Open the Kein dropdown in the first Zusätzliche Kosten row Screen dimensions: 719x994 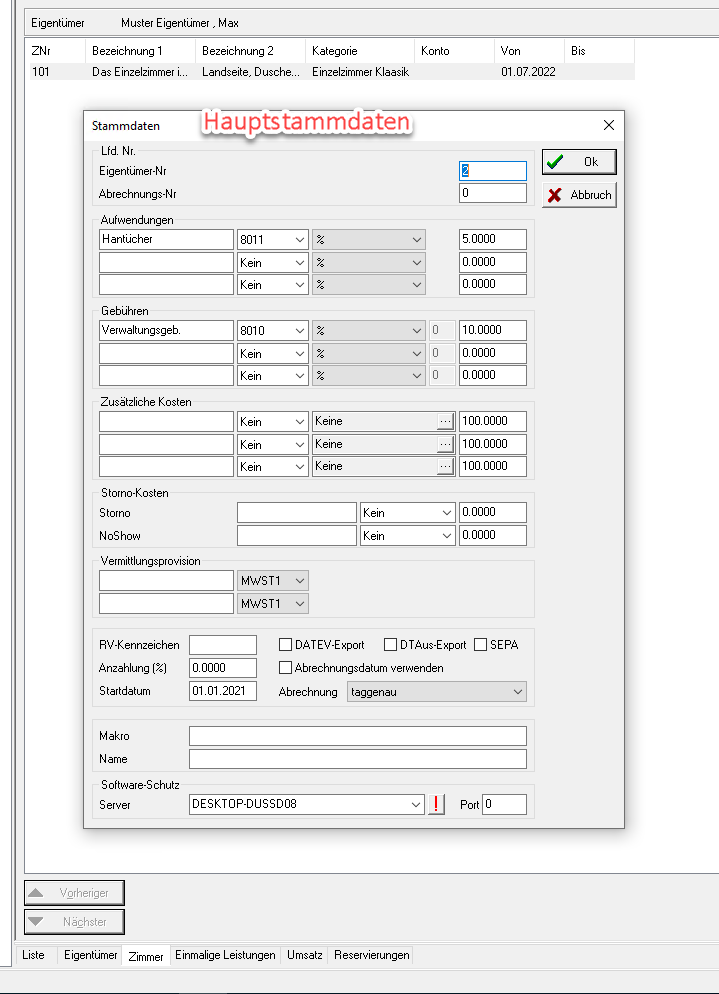tap(273, 422)
